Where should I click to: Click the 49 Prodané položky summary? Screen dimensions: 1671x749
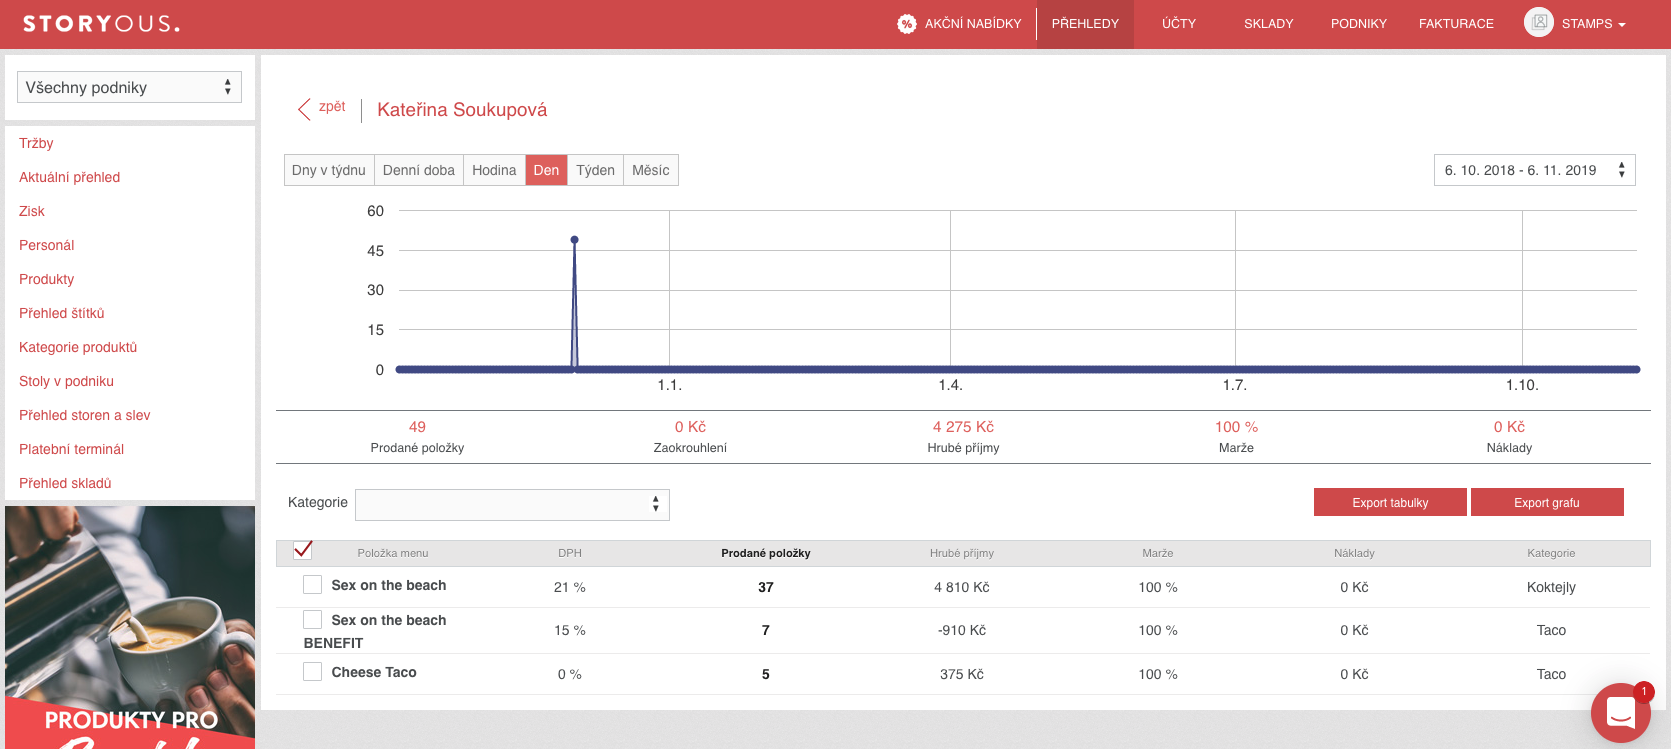(x=417, y=427)
